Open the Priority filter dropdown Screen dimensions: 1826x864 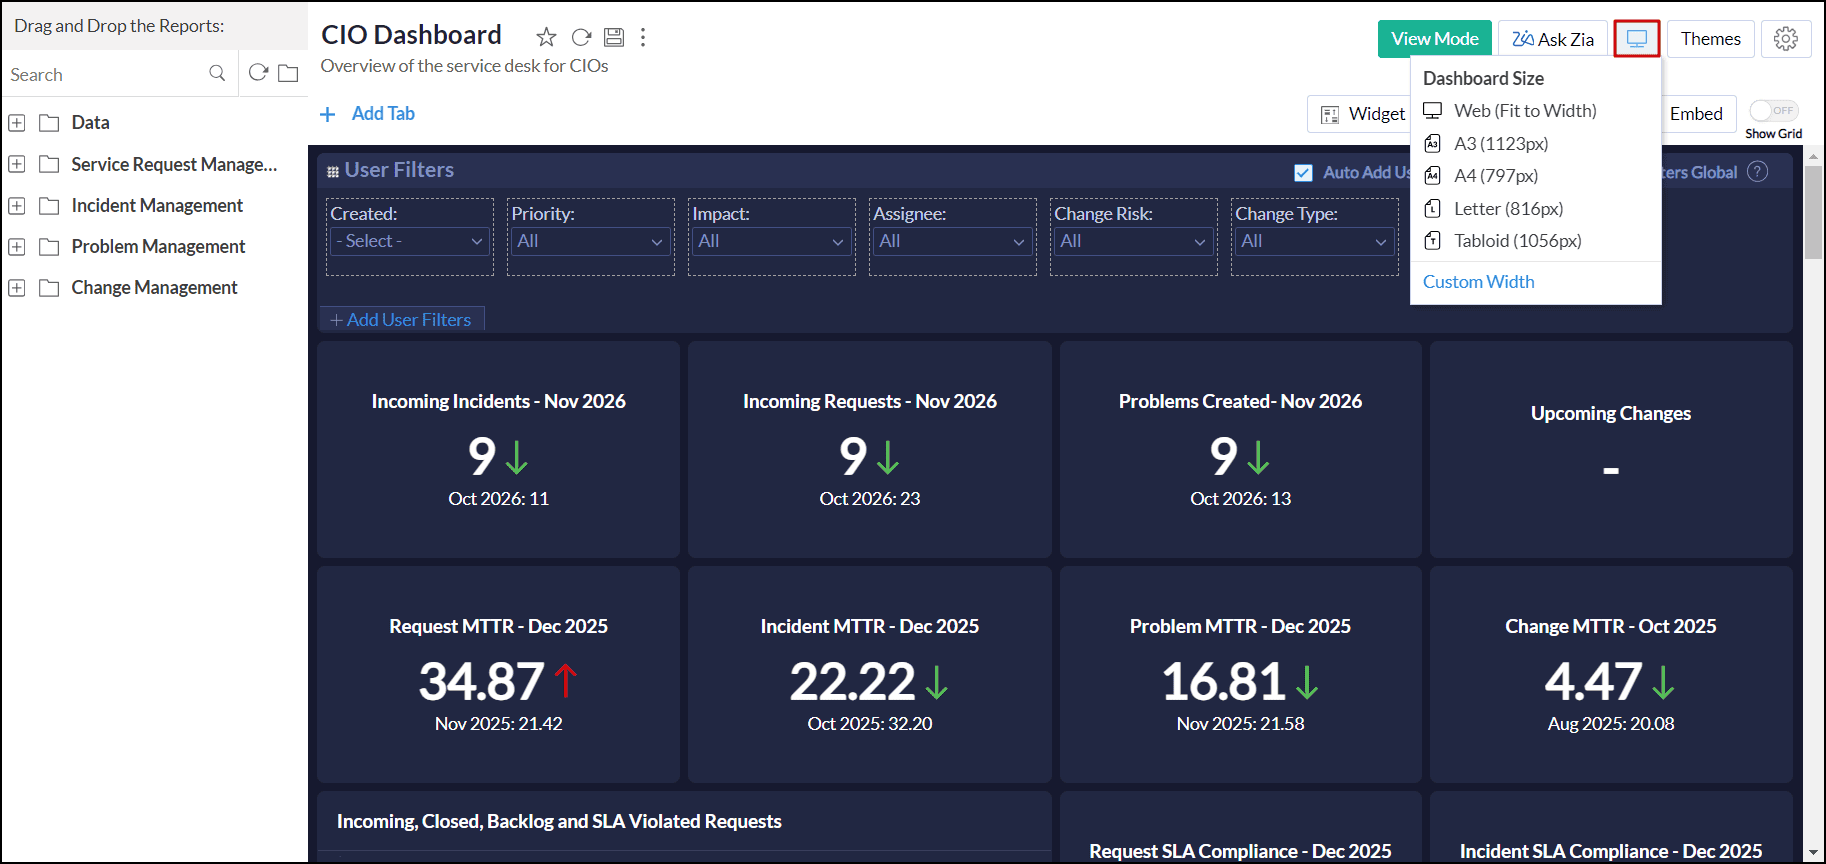[589, 241]
